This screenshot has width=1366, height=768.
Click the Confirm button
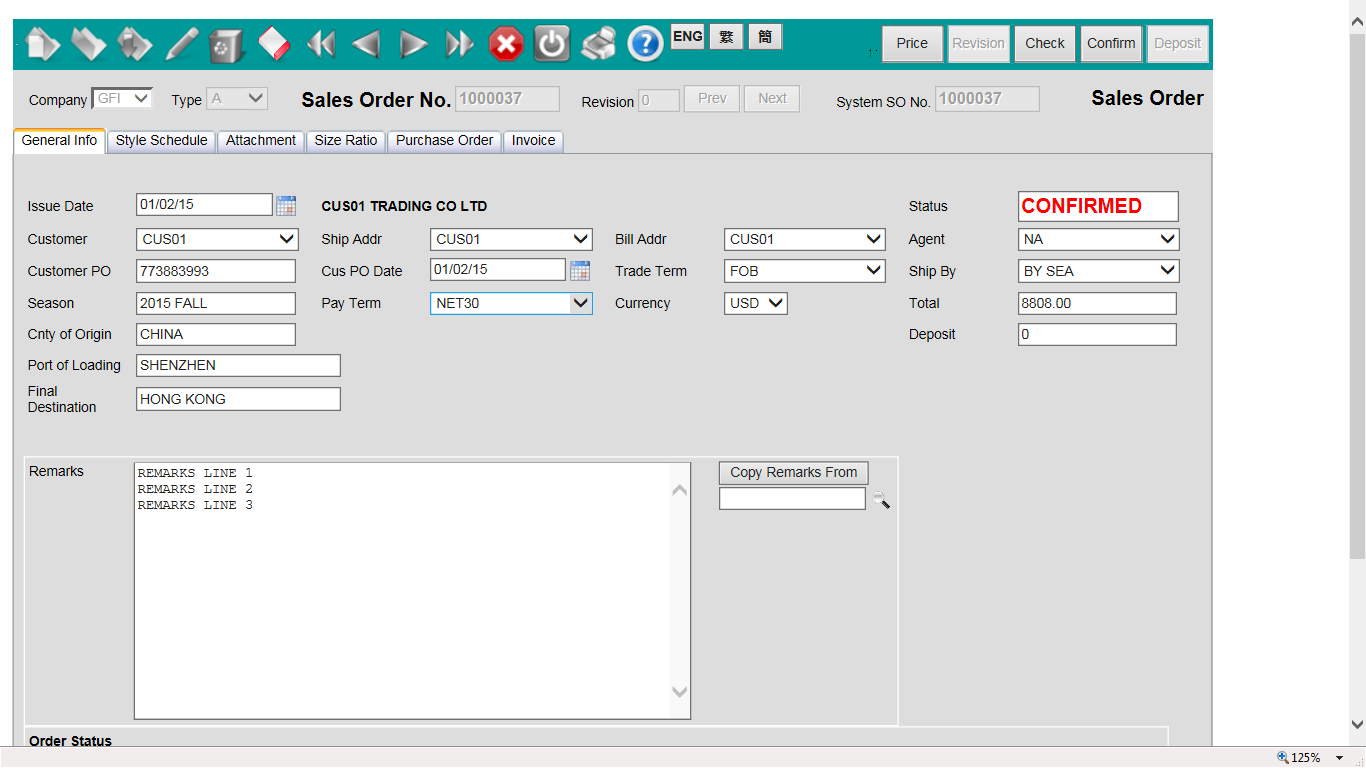point(1111,44)
